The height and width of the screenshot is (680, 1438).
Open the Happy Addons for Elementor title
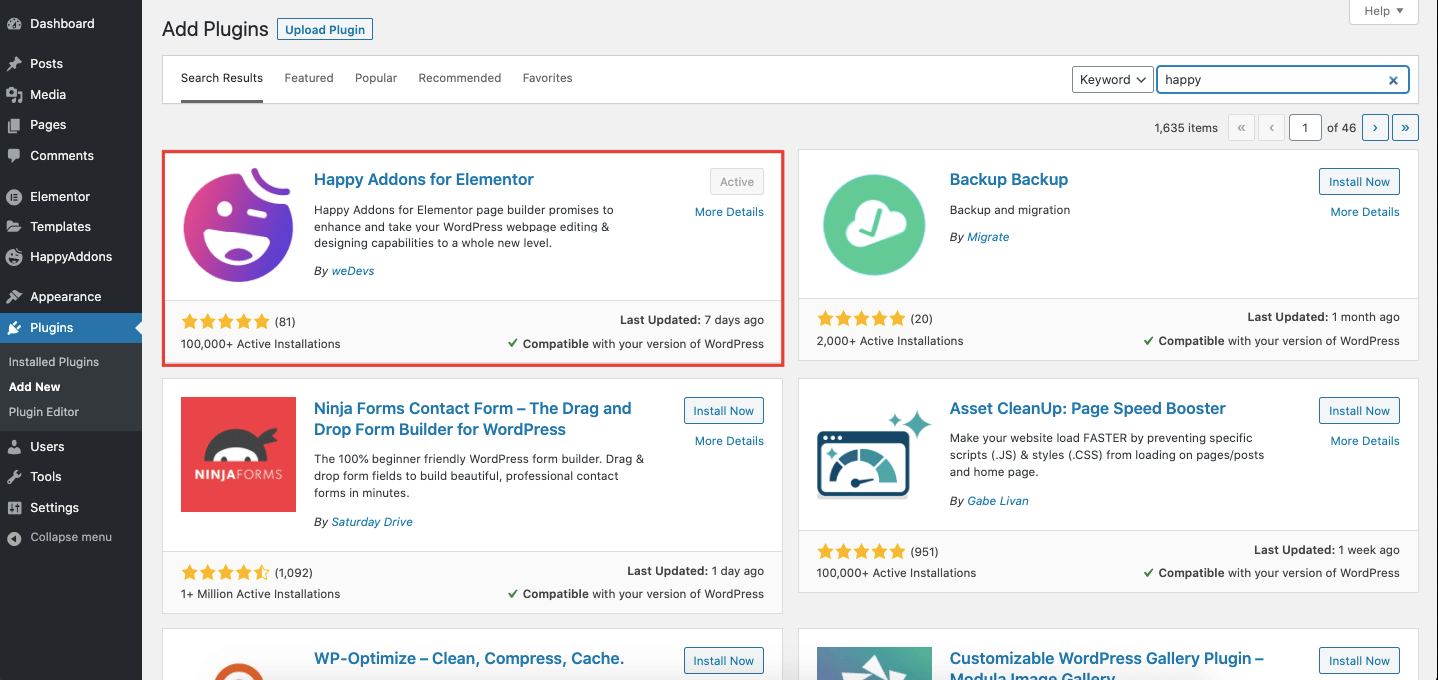pos(424,180)
